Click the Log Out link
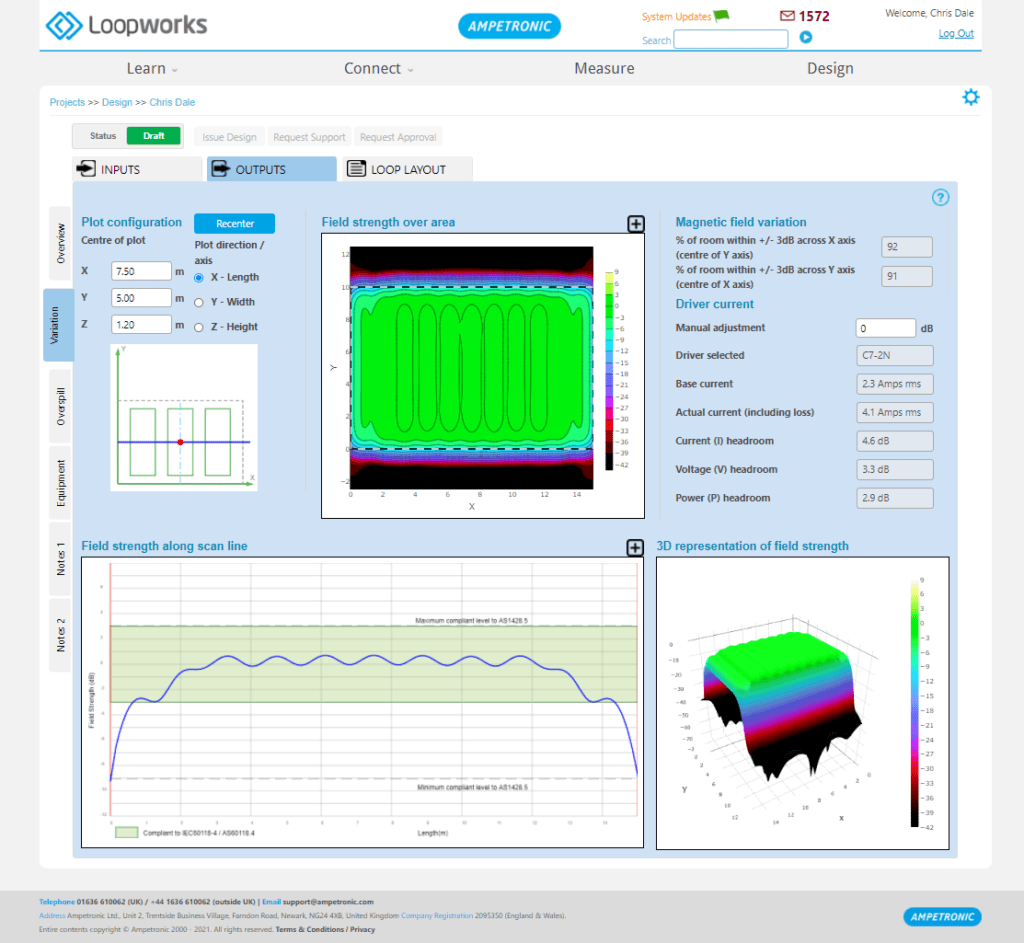Image resolution: width=1024 pixels, height=943 pixels. [x=956, y=33]
